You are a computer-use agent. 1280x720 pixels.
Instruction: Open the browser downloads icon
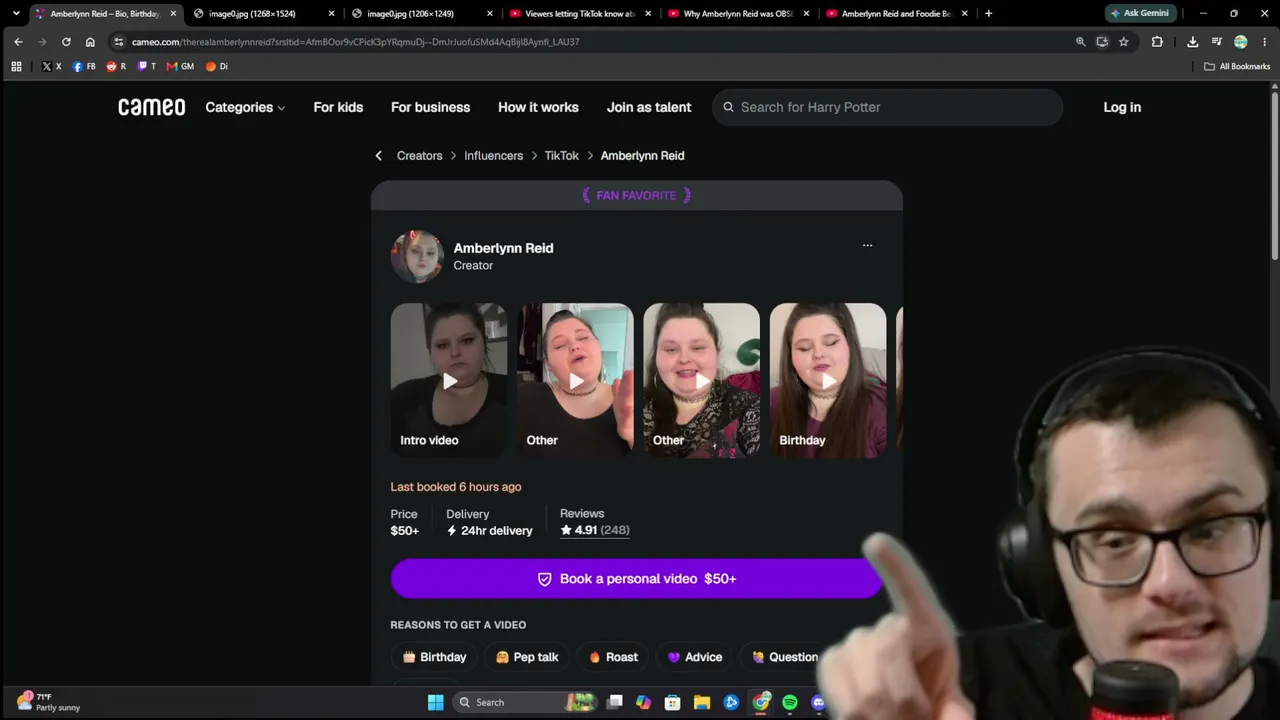tap(1192, 42)
